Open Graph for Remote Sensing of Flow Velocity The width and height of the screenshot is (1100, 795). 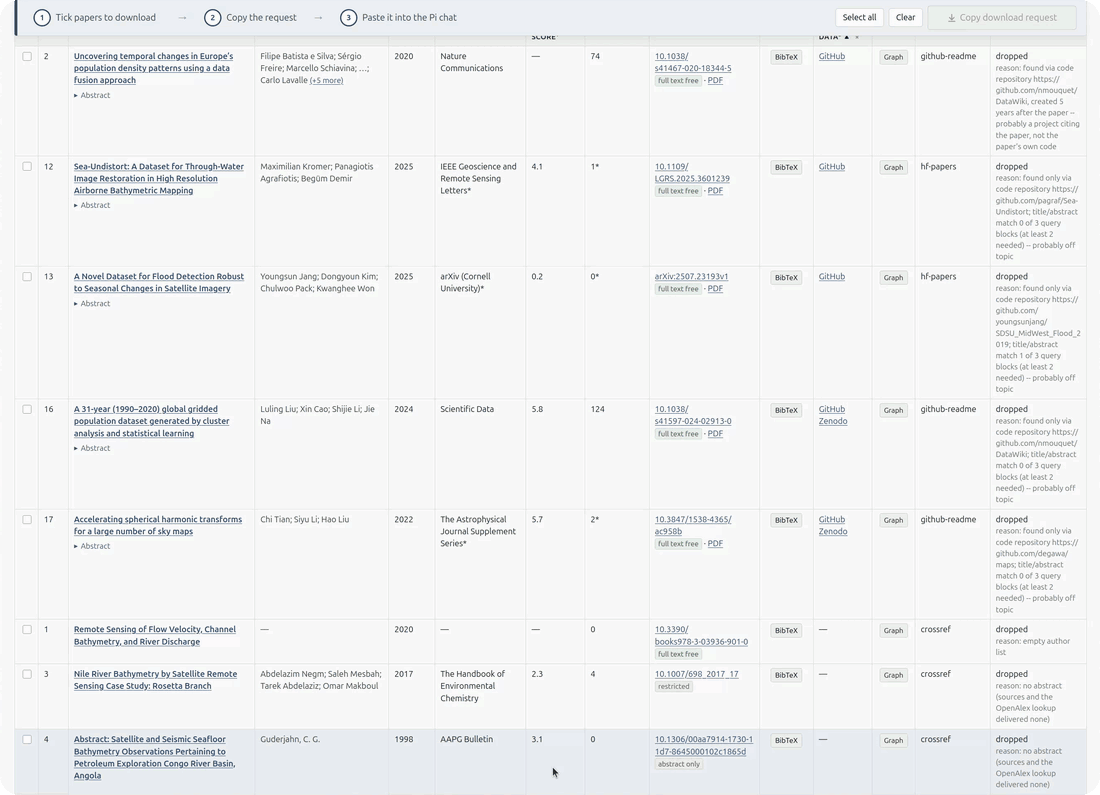click(x=893, y=630)
